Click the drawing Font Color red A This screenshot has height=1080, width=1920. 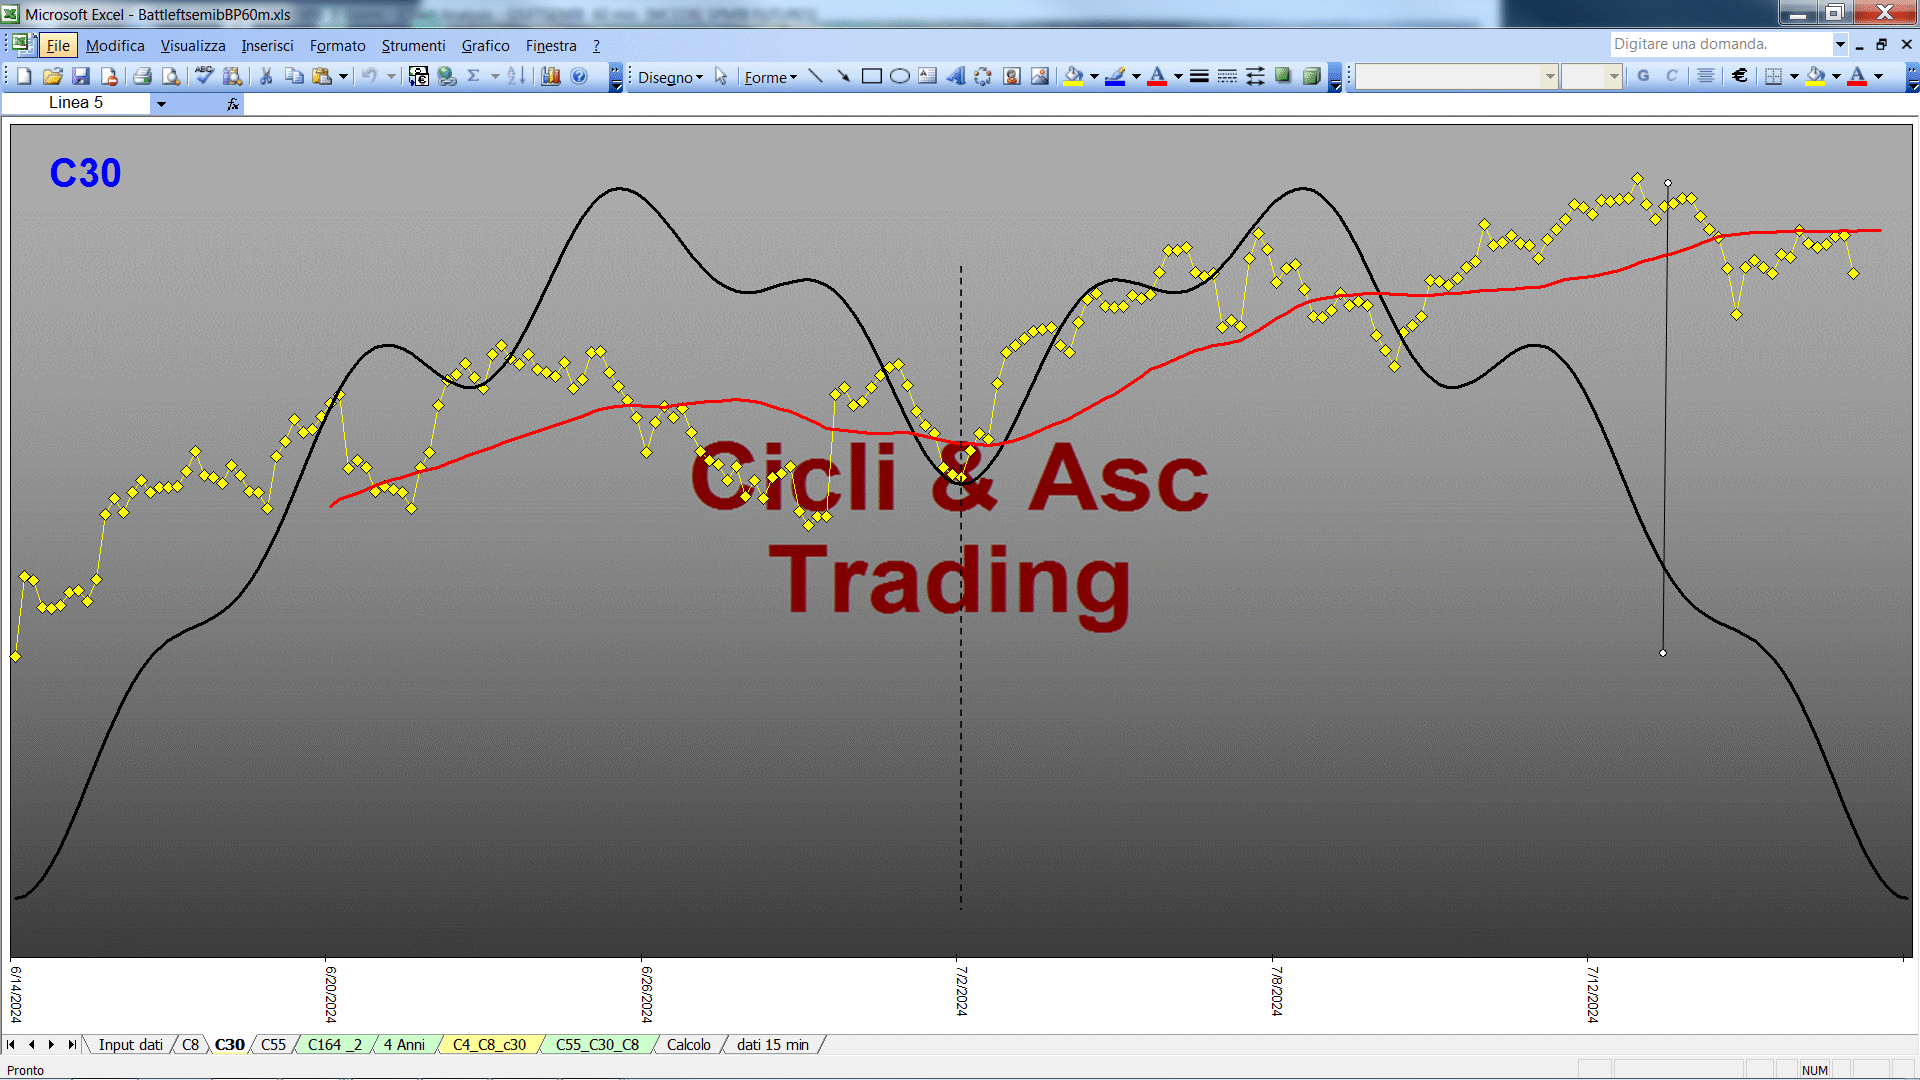coord(1157,76)
